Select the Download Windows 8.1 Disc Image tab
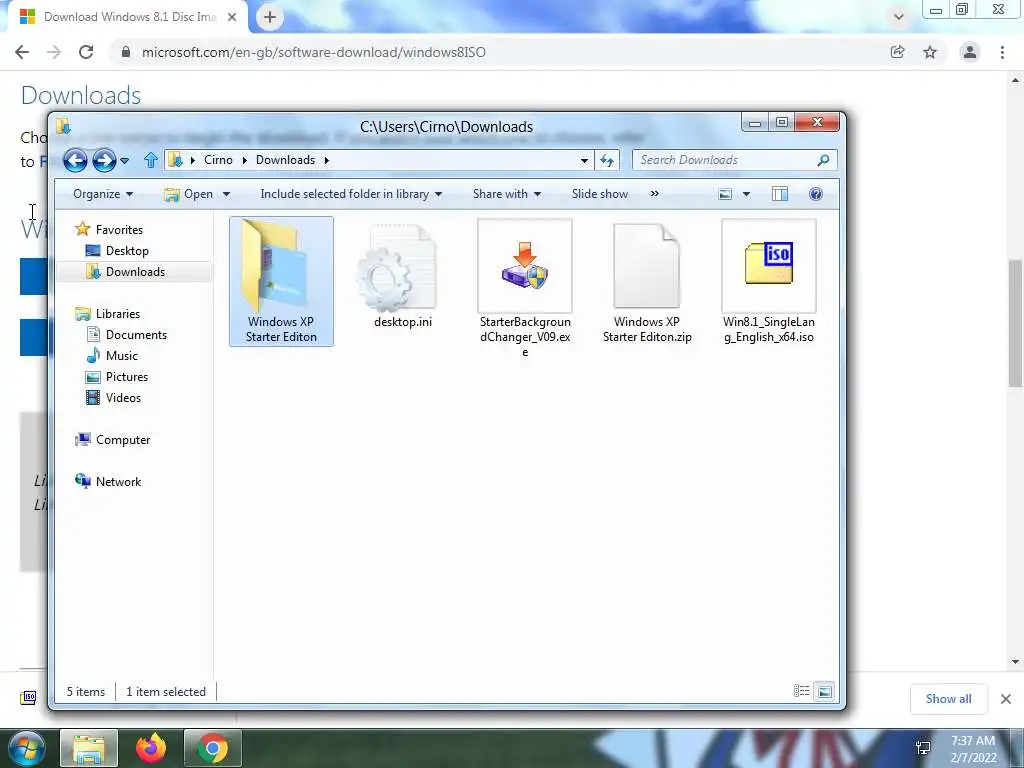The height and width of the screenshot is (768, 1024). pyautogui.click(x=127, y=17)
